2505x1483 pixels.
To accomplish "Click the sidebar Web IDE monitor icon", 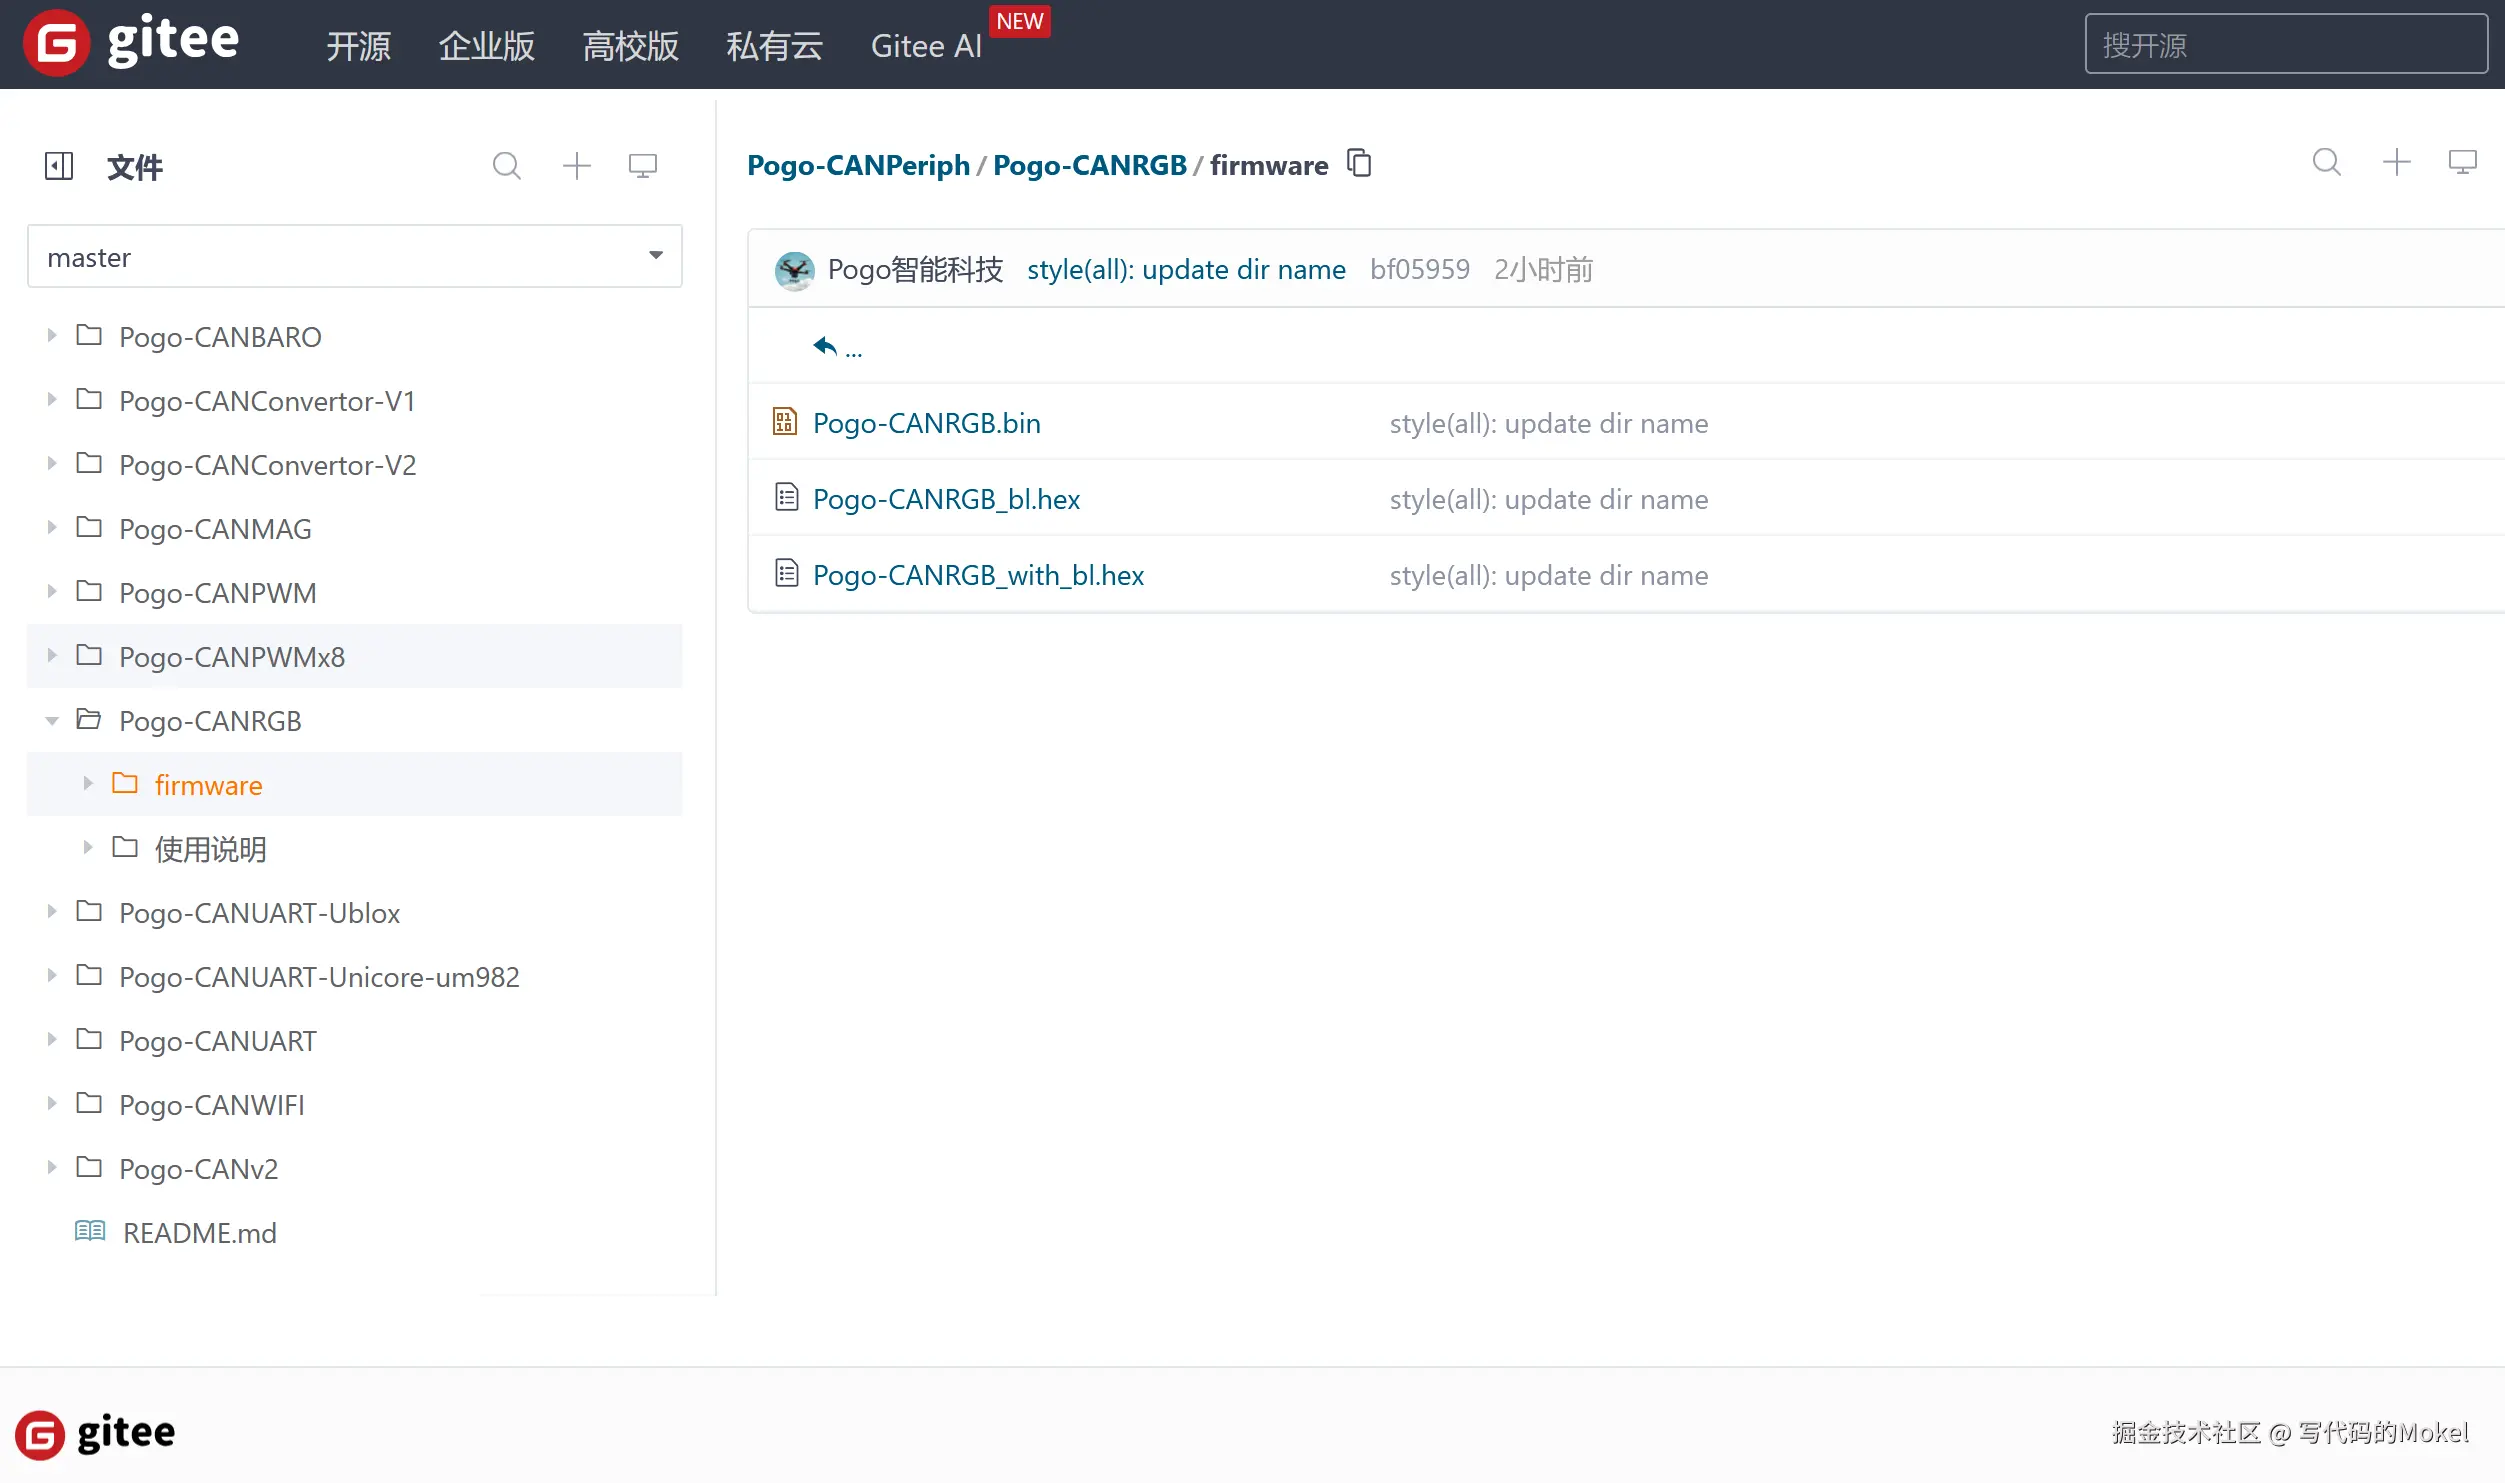I will (642, 166).
